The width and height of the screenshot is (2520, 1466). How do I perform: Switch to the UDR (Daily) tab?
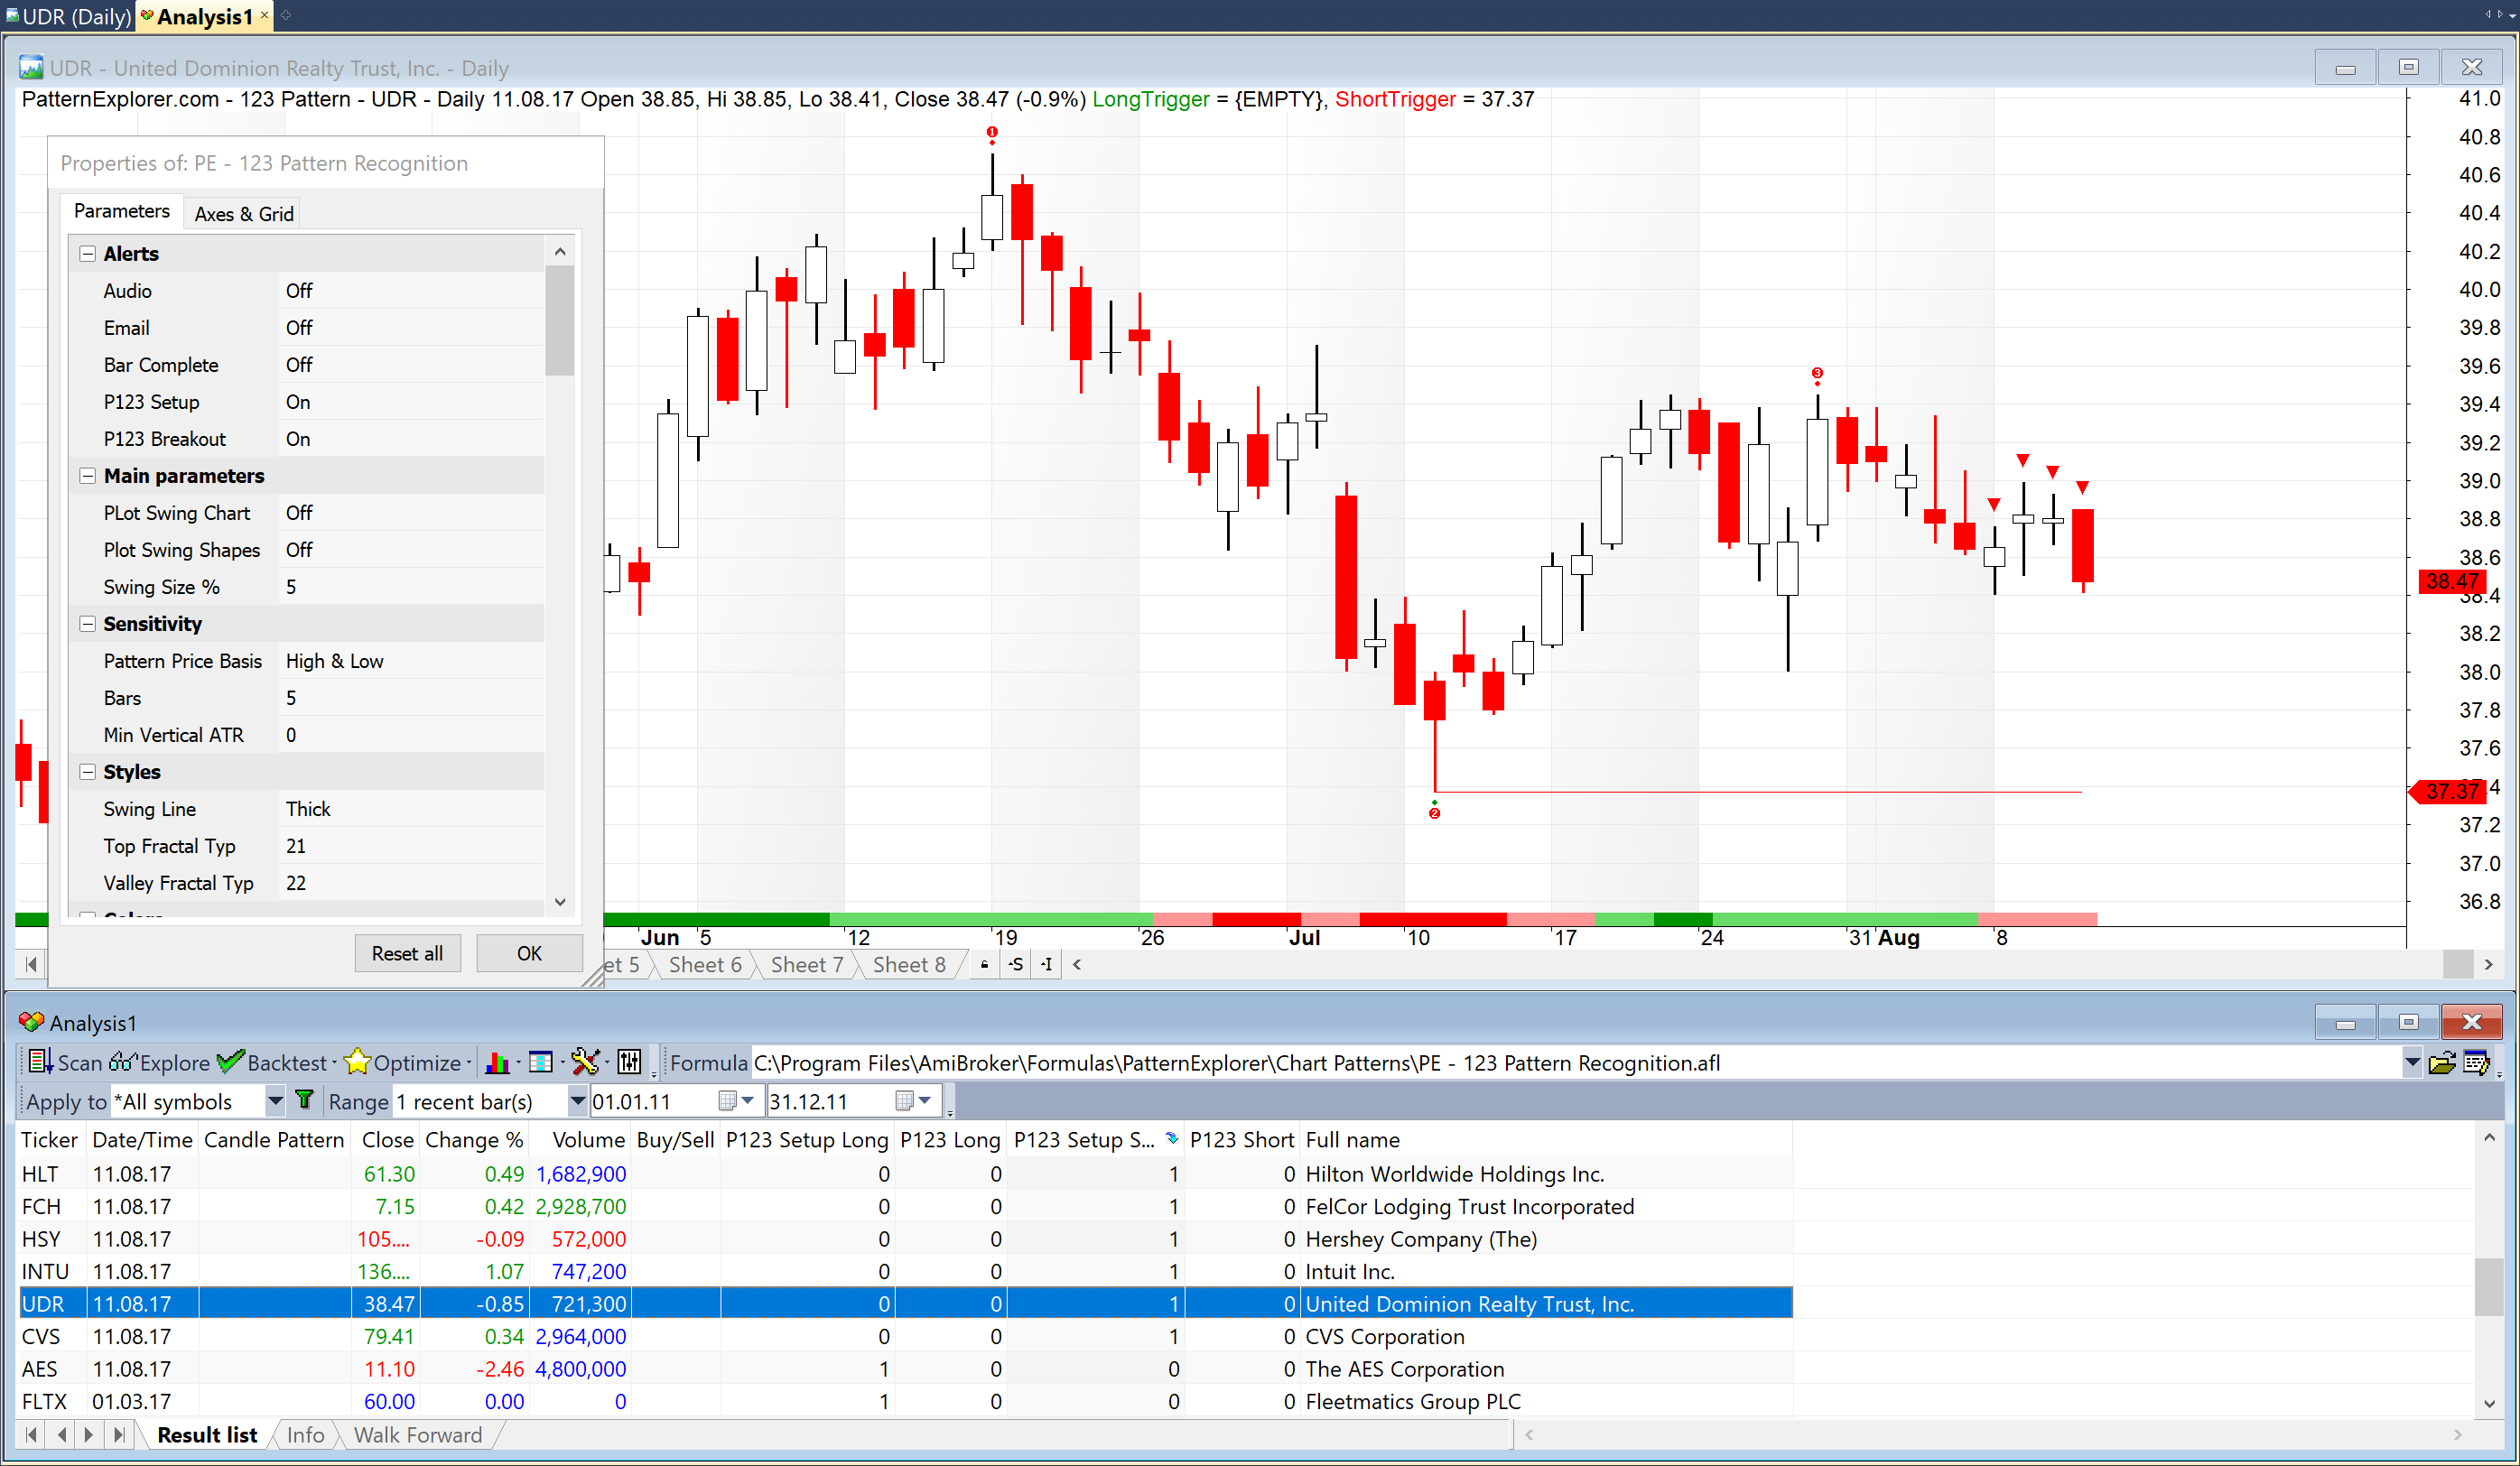coord(68,16)
